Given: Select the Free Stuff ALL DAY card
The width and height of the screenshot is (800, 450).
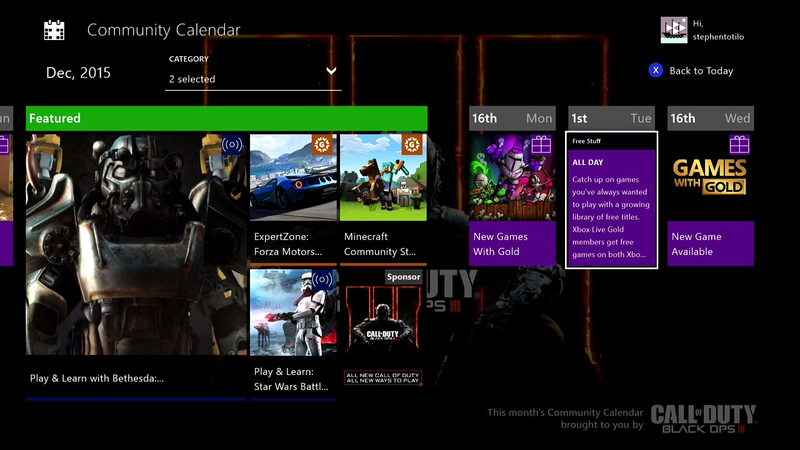Looking at the screenshot, I should tap(611, 199).
